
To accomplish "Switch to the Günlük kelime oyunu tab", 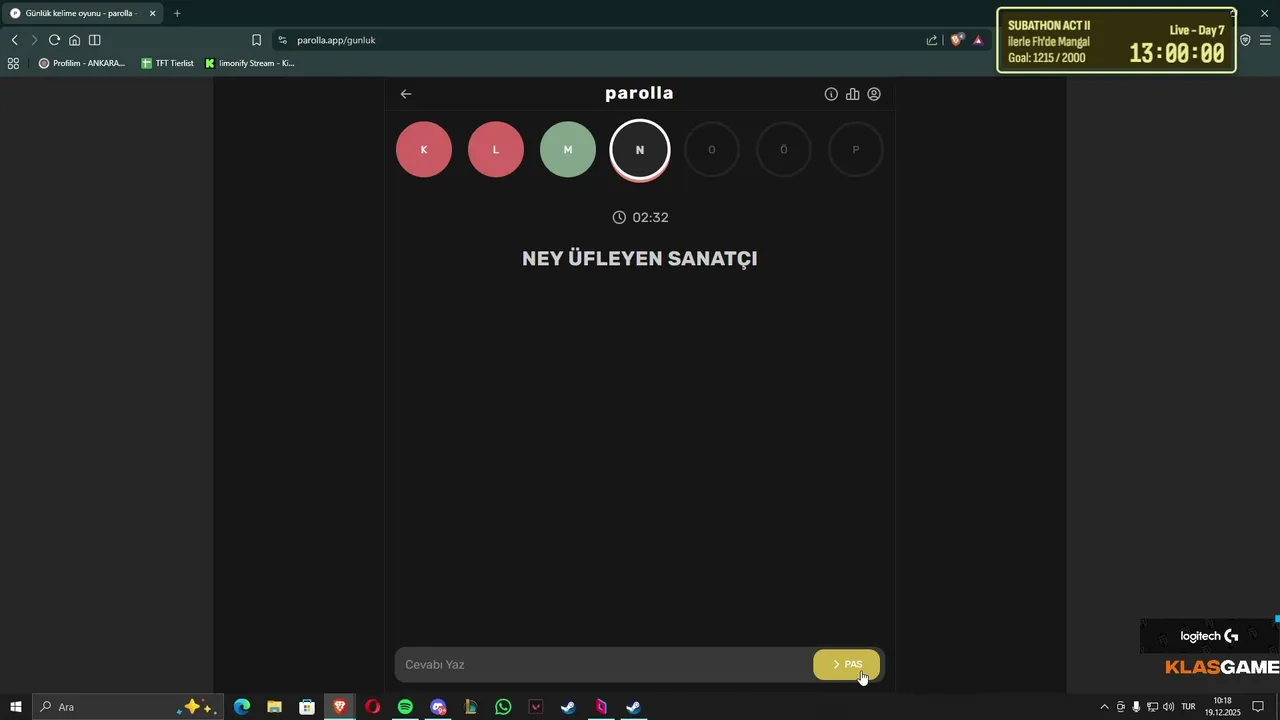I will click(x=84, y=13).
